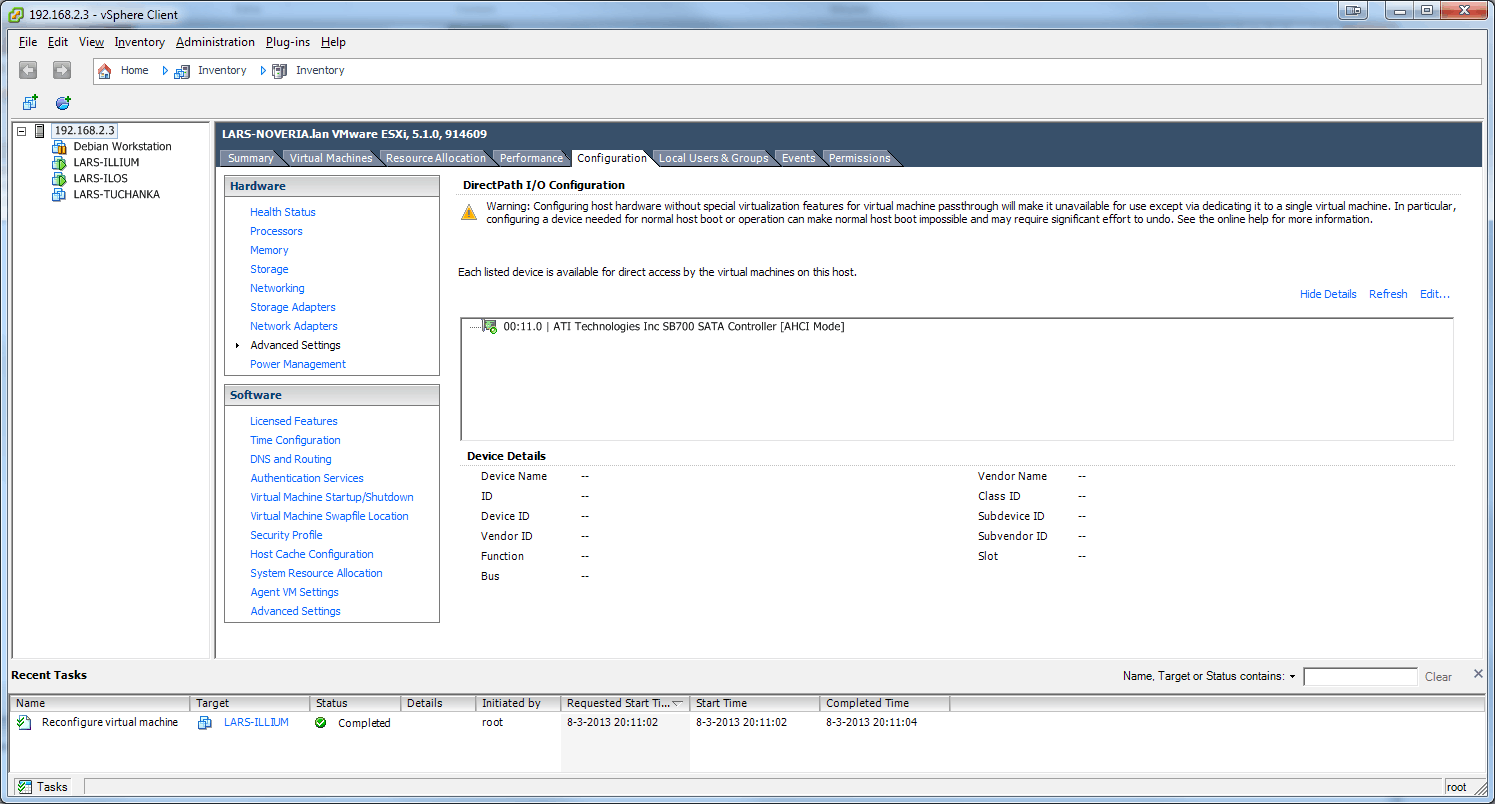1495x804 pixels.
Task: Open Storage Adapters under Hardware
Action: 293,307
